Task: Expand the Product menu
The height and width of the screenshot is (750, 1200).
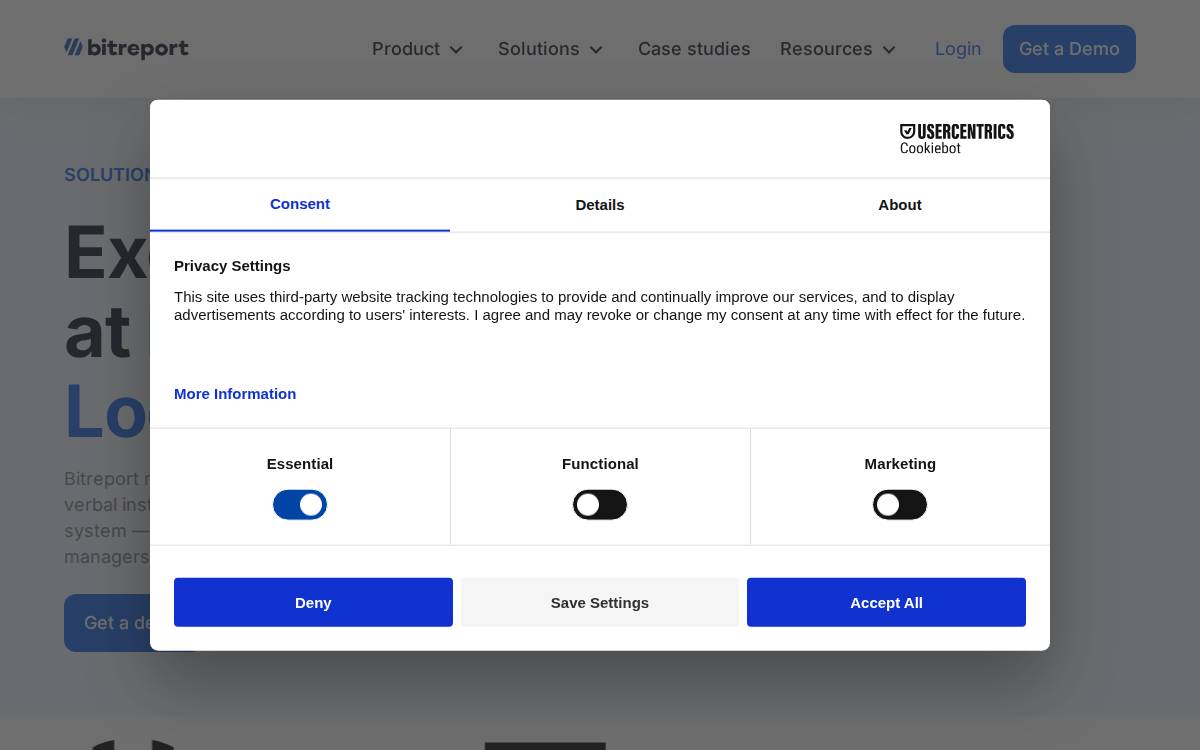Action: click(x=418, y=49)
